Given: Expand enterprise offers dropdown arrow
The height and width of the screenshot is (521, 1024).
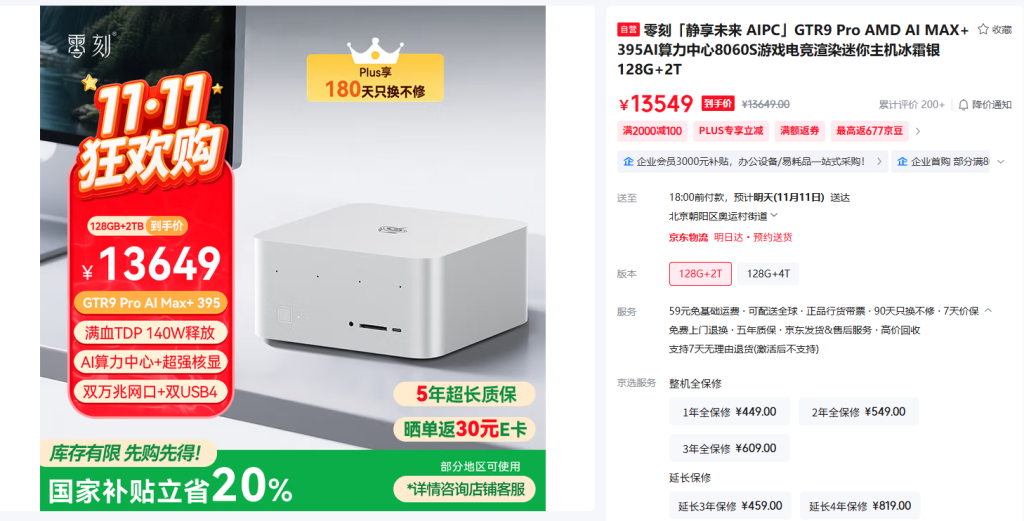Looking at the screenshot, I should tap(1001, 161).
